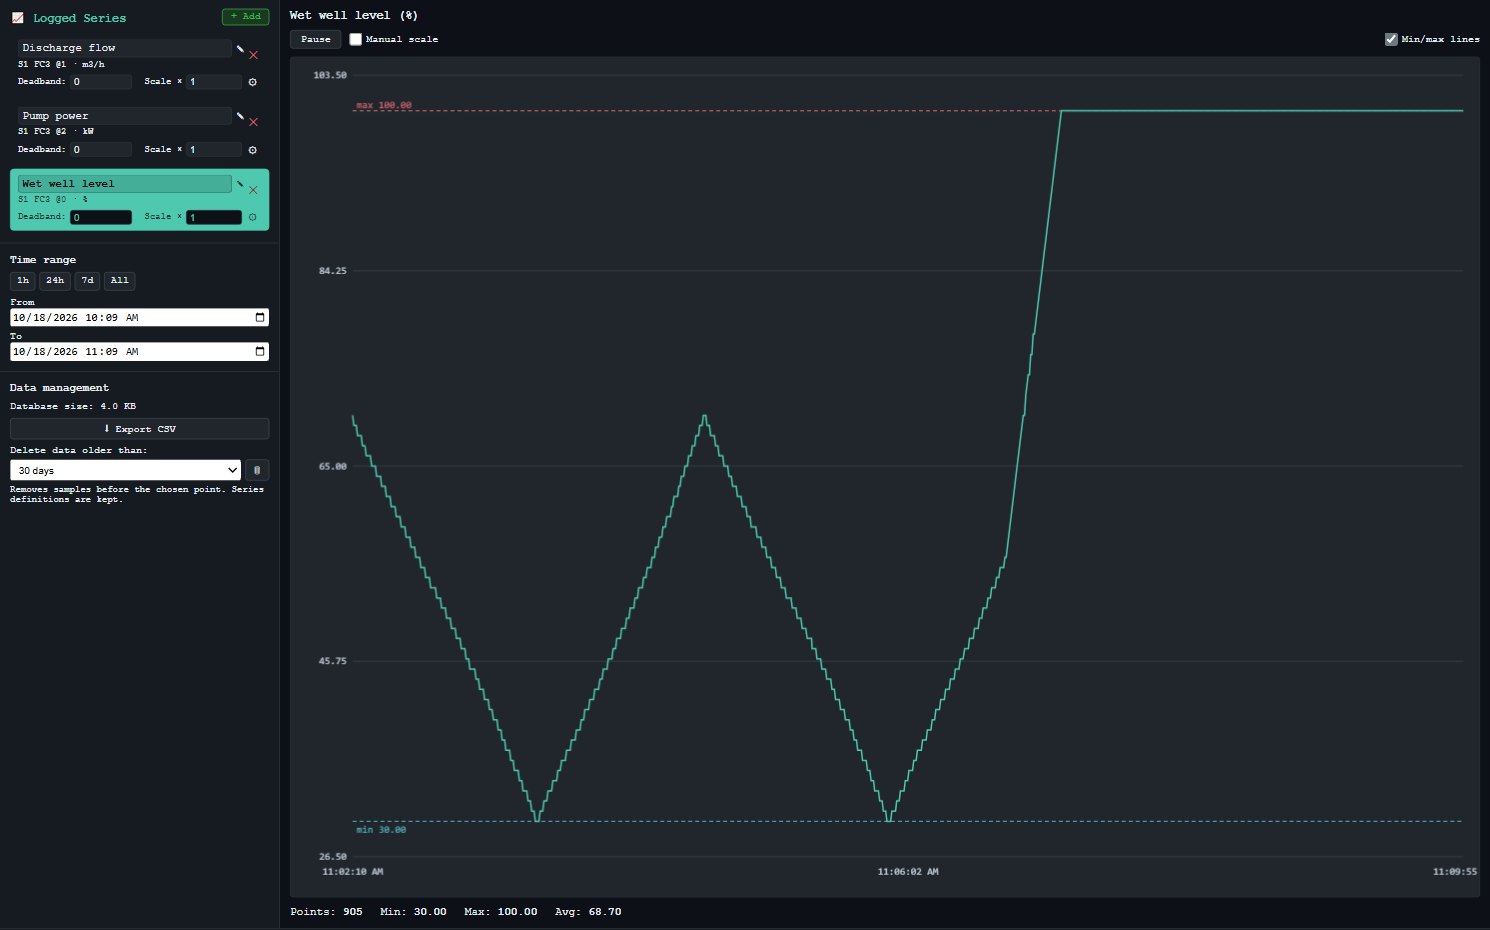Focus the Wet well level Deadband field
Viewport: 1490px width, 930px height.
tap(101, 217)
